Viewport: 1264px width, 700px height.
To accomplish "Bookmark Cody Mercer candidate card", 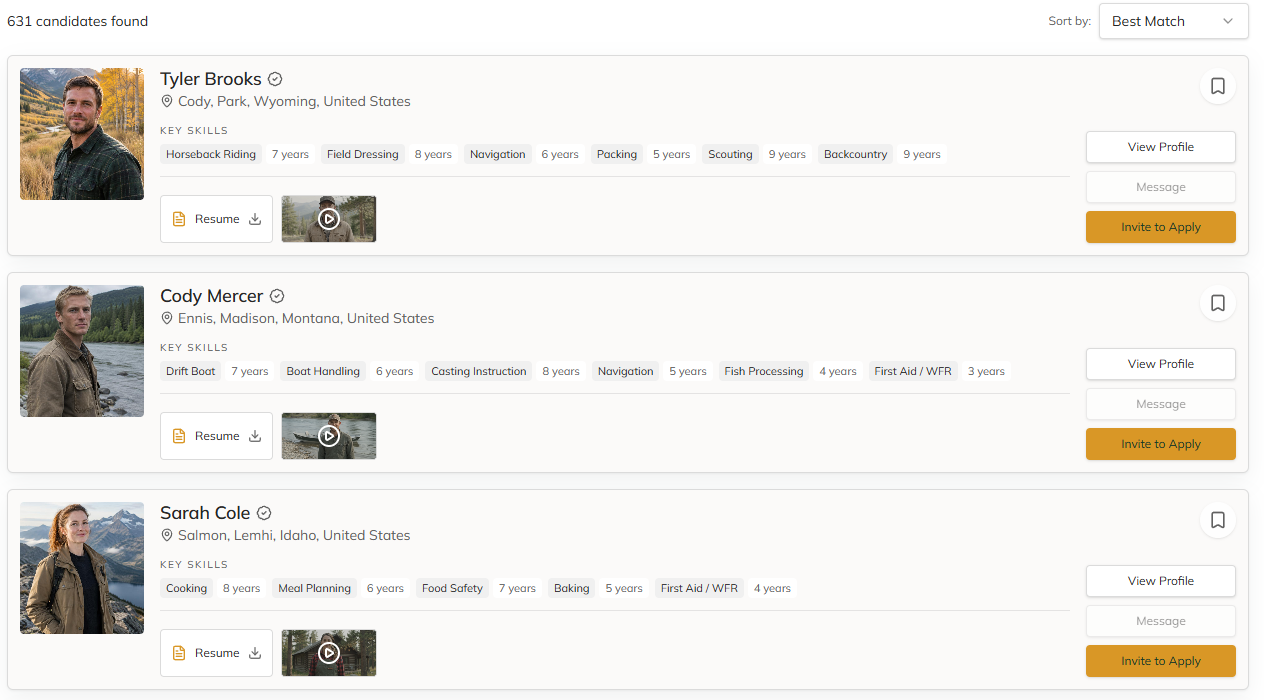I will point(1217,303).
